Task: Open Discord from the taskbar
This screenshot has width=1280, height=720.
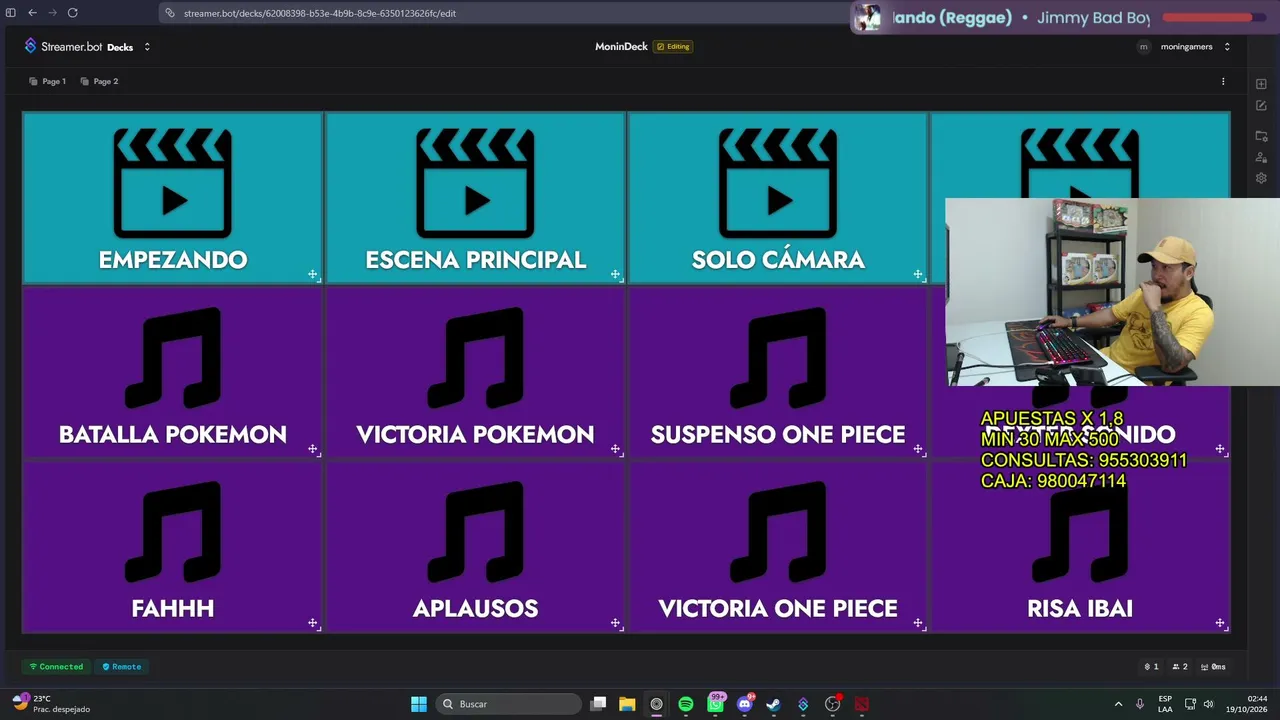Action: tap(744, 704)
